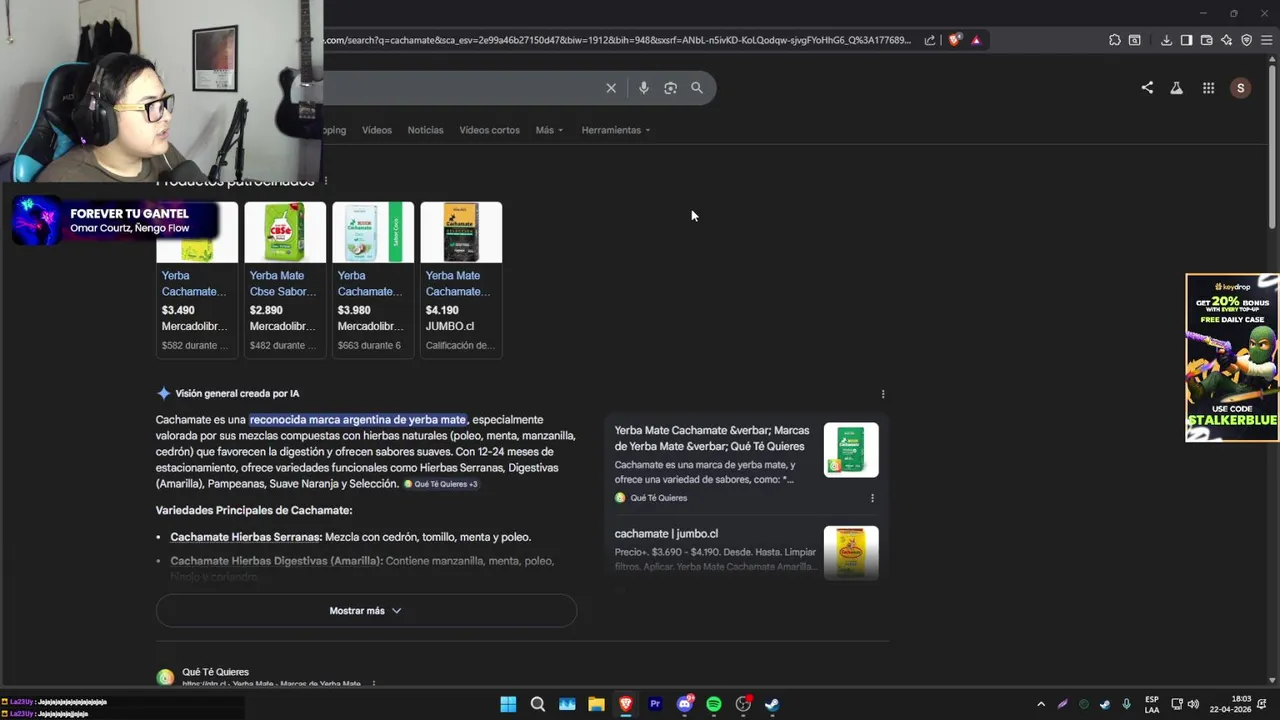The height and width of the screenshot is (720, 1280).
Task: Click the yellow Cachamate jumbo.cl thumbnail
Action: (851, 552)
